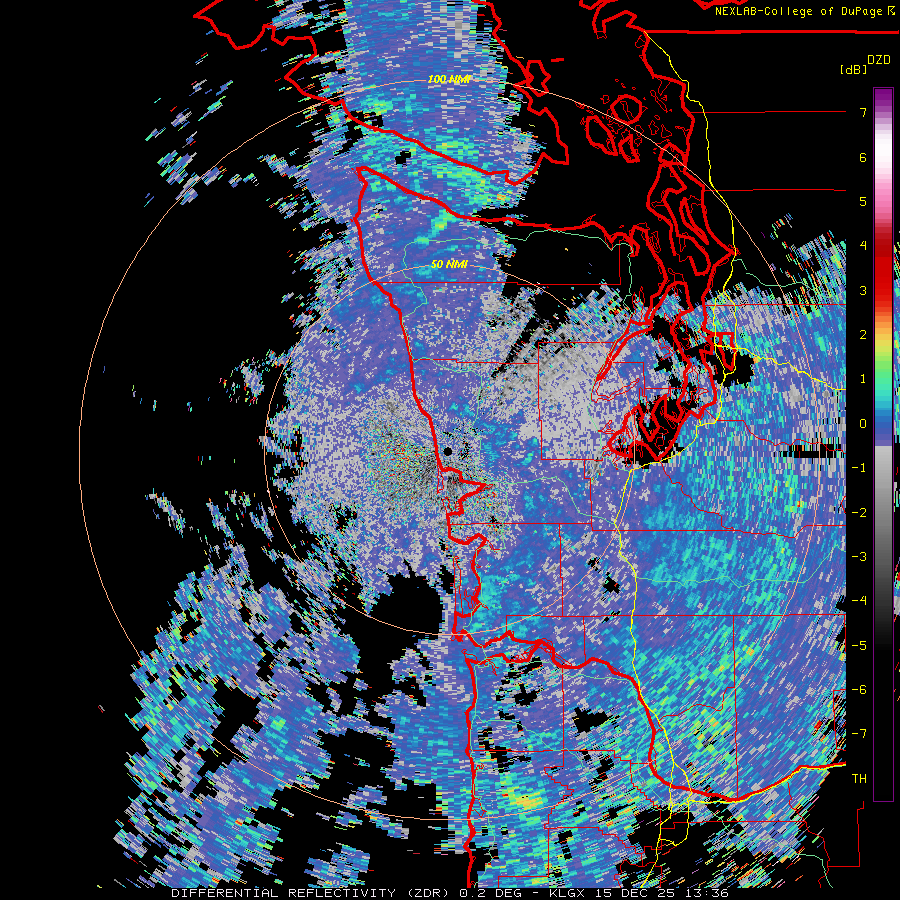Click the bottom Differential Reflectivity caption
Viewport: 900px width, 900px height.
click(449, 893)
